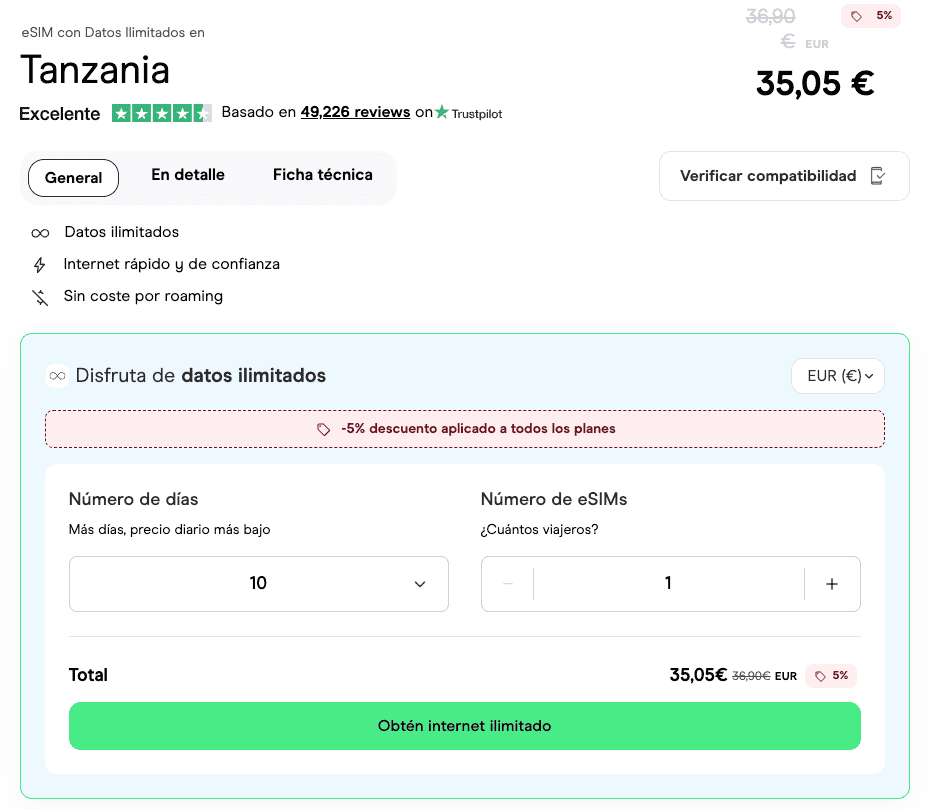Expand the Número de días dropdown
The width and height of the screenshot is (930, 810).
tap(258, 584)
